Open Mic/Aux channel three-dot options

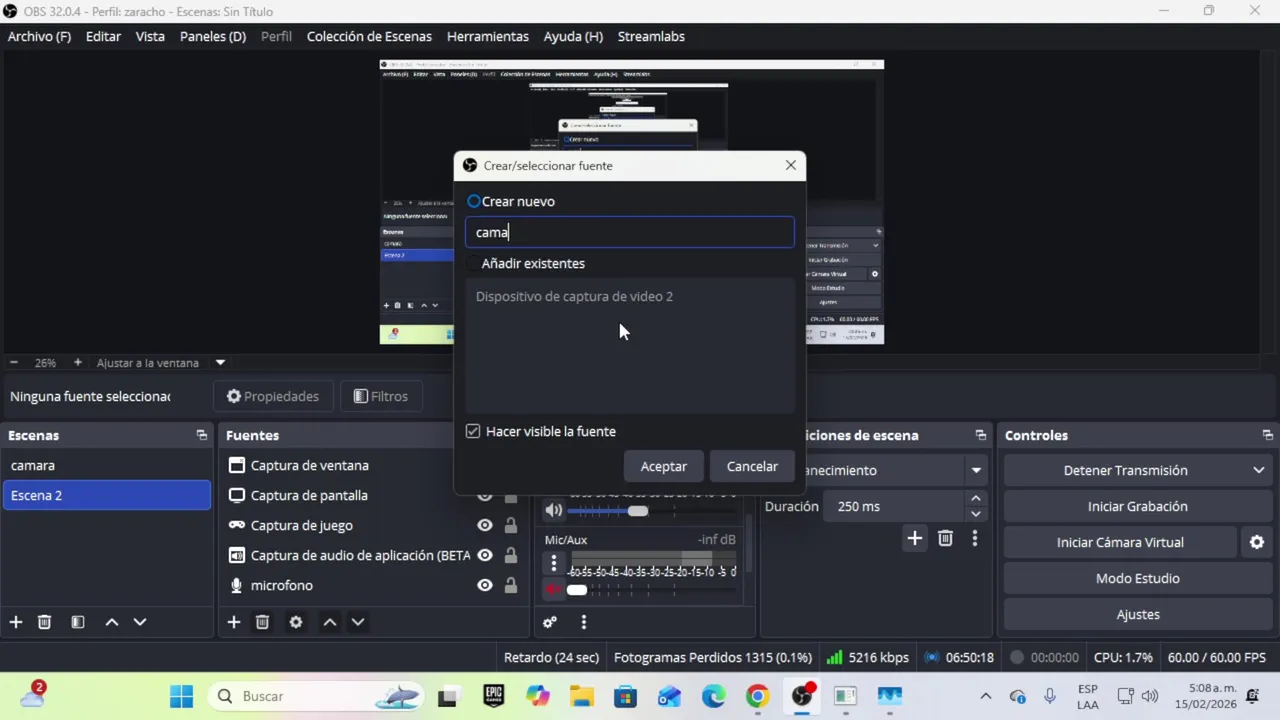point(554,564)
